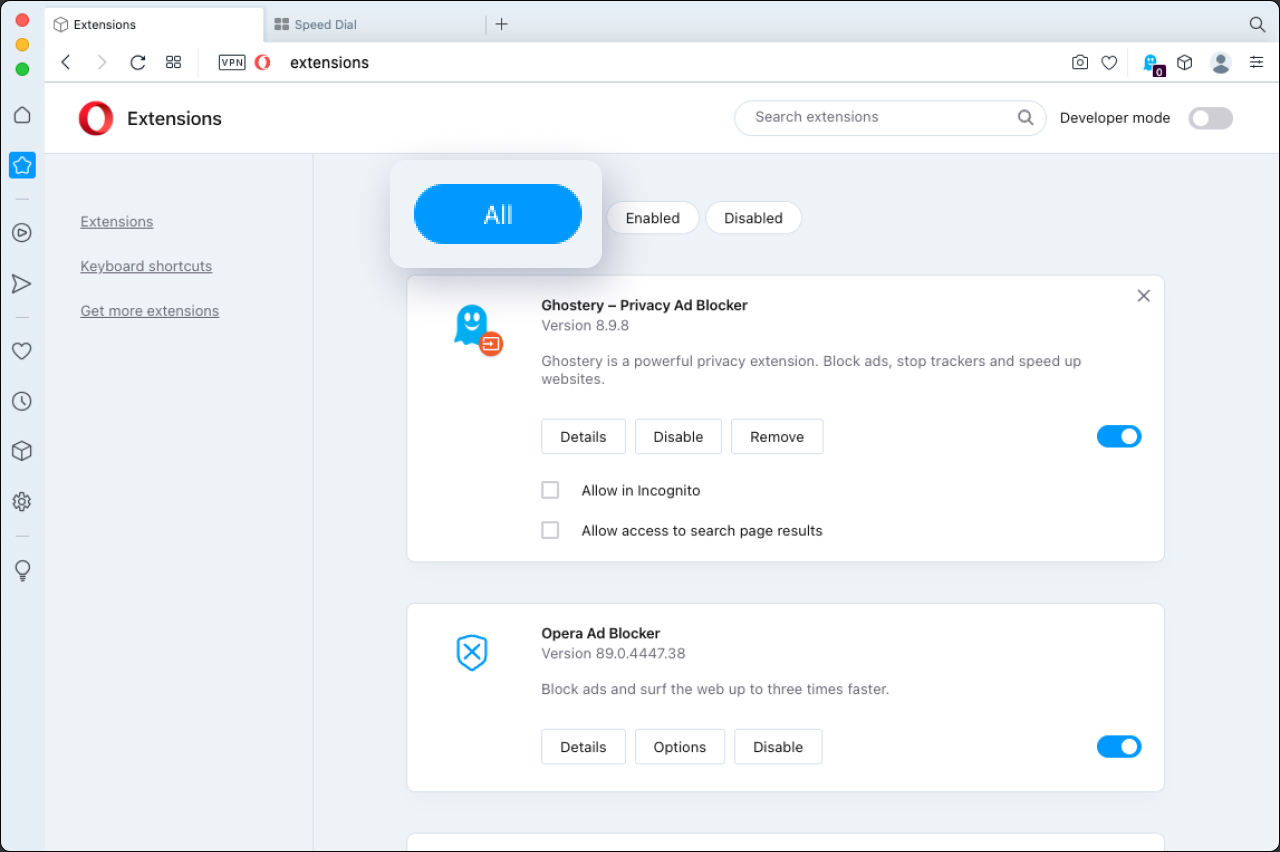Check Allow in Incognito for Ghostery
Image resolution: width=1280 pixels, height=852 pixels.
pos(550,490)
